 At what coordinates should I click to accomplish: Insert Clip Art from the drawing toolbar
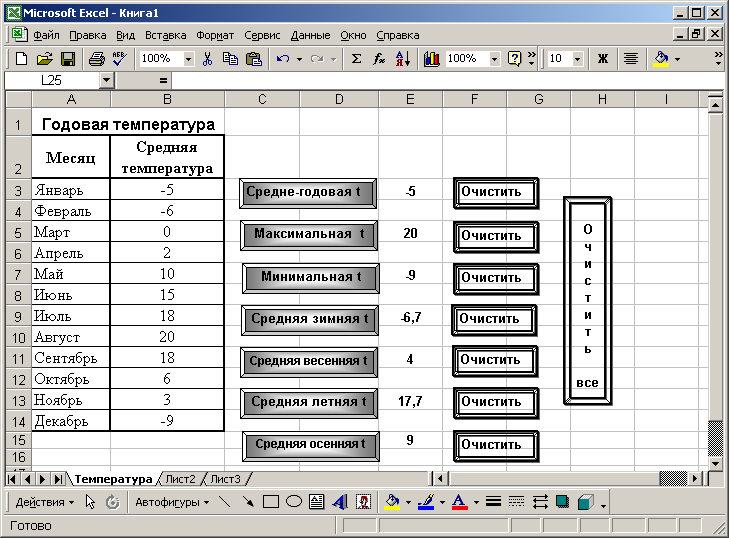click(x=363, y=502)
